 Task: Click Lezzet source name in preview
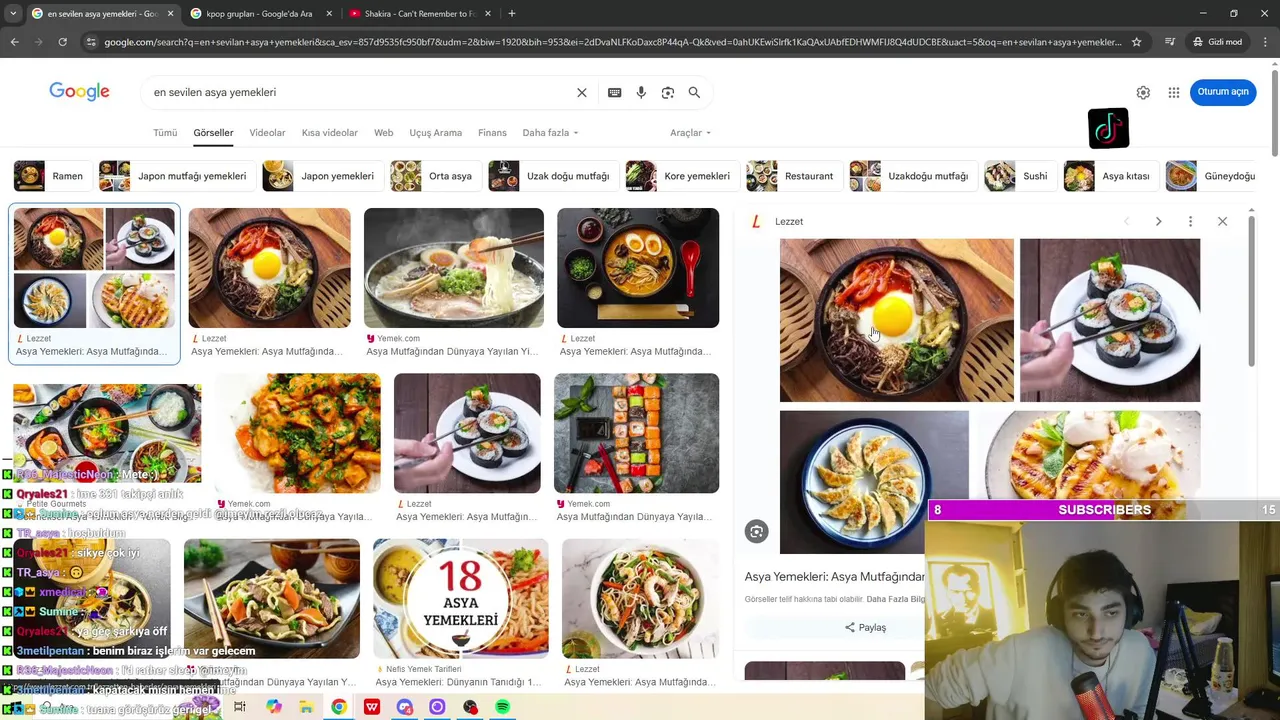789,221
